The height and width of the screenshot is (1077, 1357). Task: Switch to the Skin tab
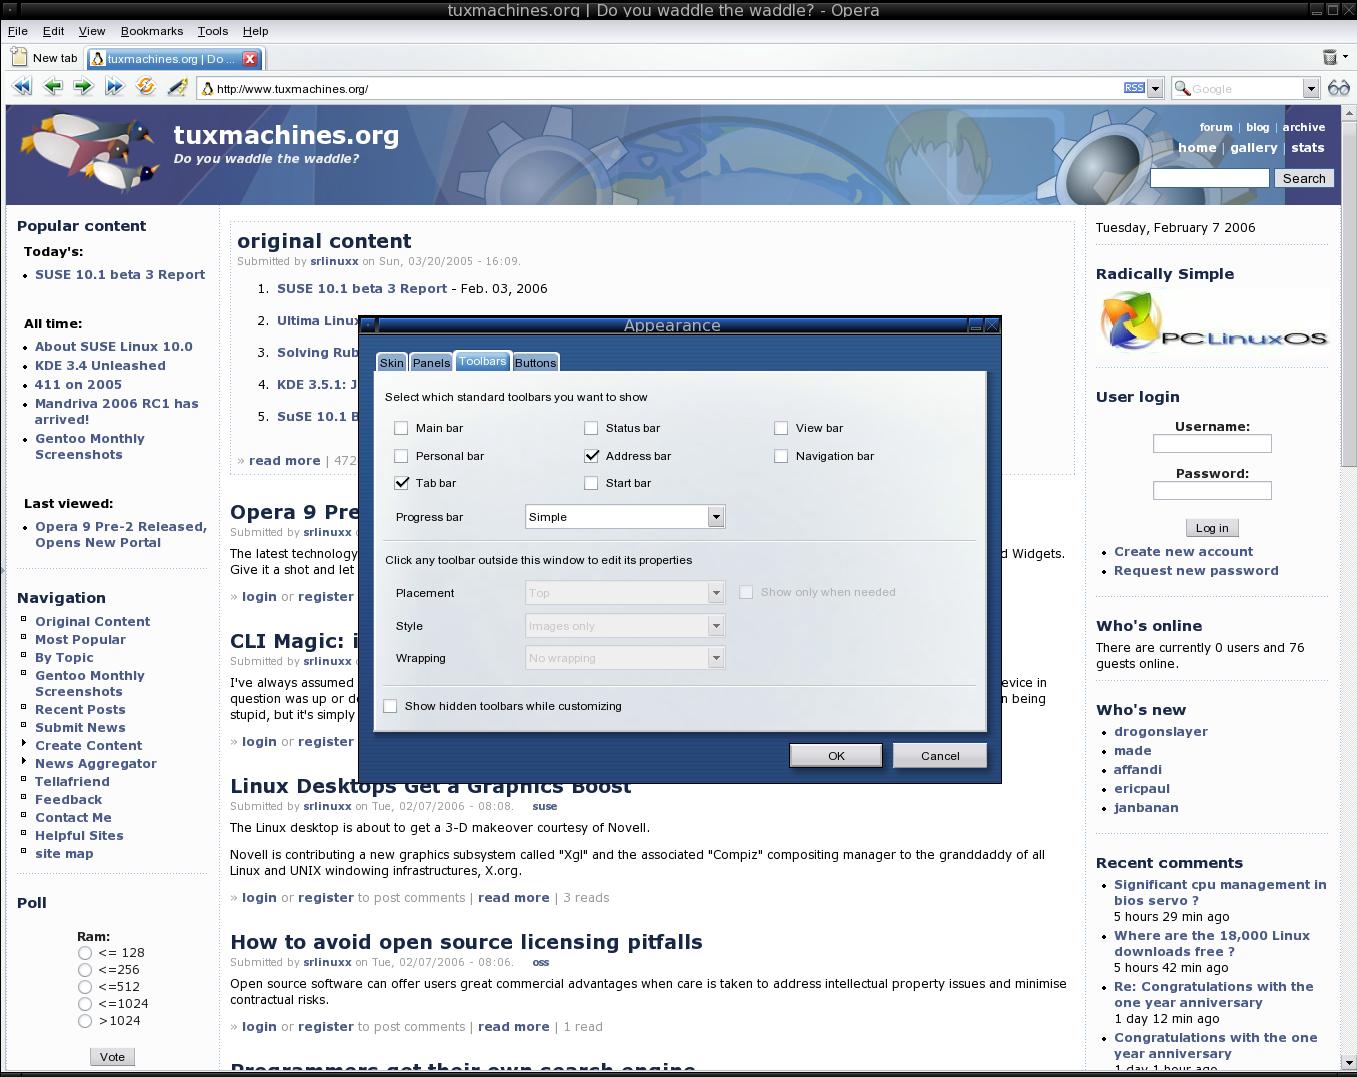pyautogui.click(x=392, y=363)
